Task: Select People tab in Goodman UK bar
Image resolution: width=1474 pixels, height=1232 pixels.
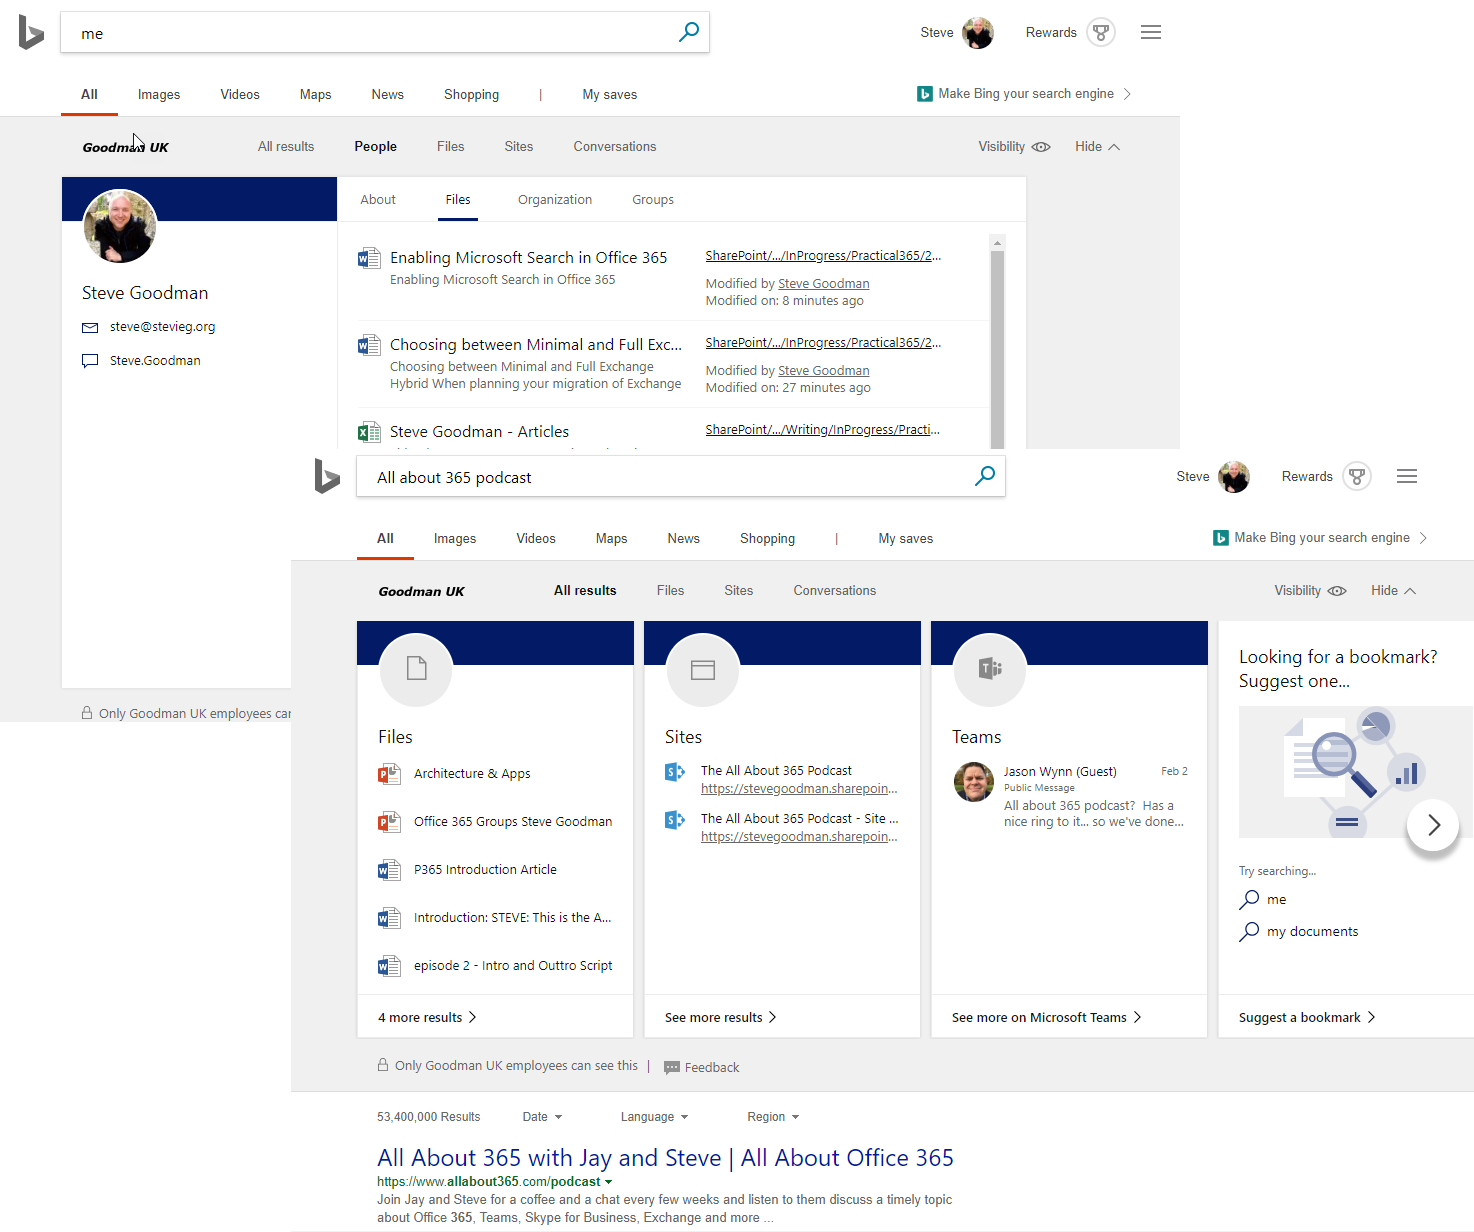Action: (x=376, y=147)
